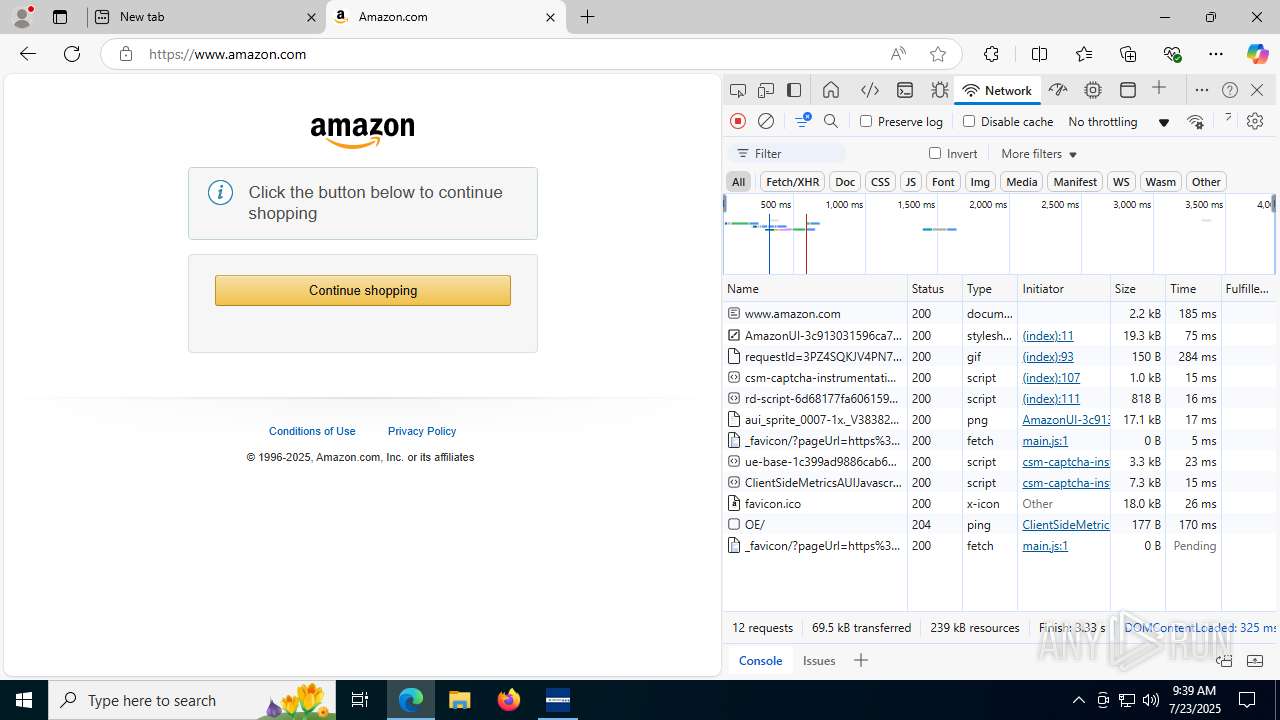Screen dimensions: 1280x720
Task: Toggle the network filter bar icon
Action: [802, 121]
